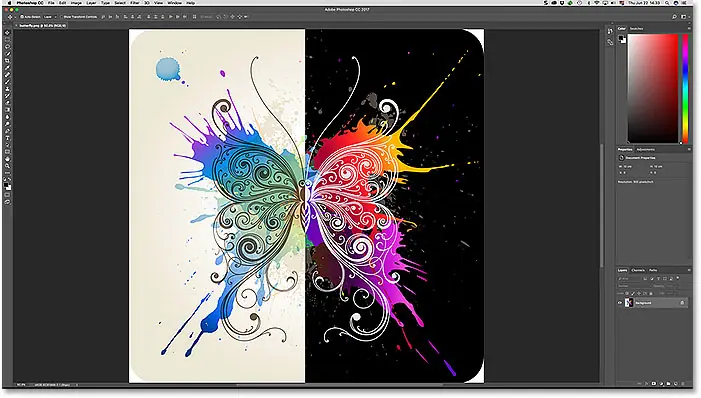
Task: Select the butterfly document tab
Action: coord(42,25)
